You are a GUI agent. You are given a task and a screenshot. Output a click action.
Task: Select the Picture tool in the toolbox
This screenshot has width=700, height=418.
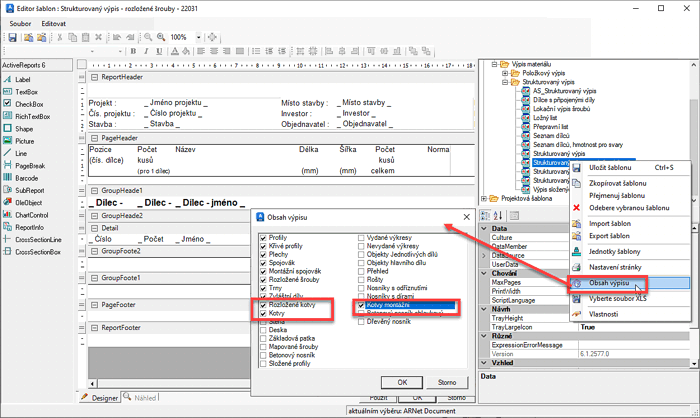[x=24, y=141]
